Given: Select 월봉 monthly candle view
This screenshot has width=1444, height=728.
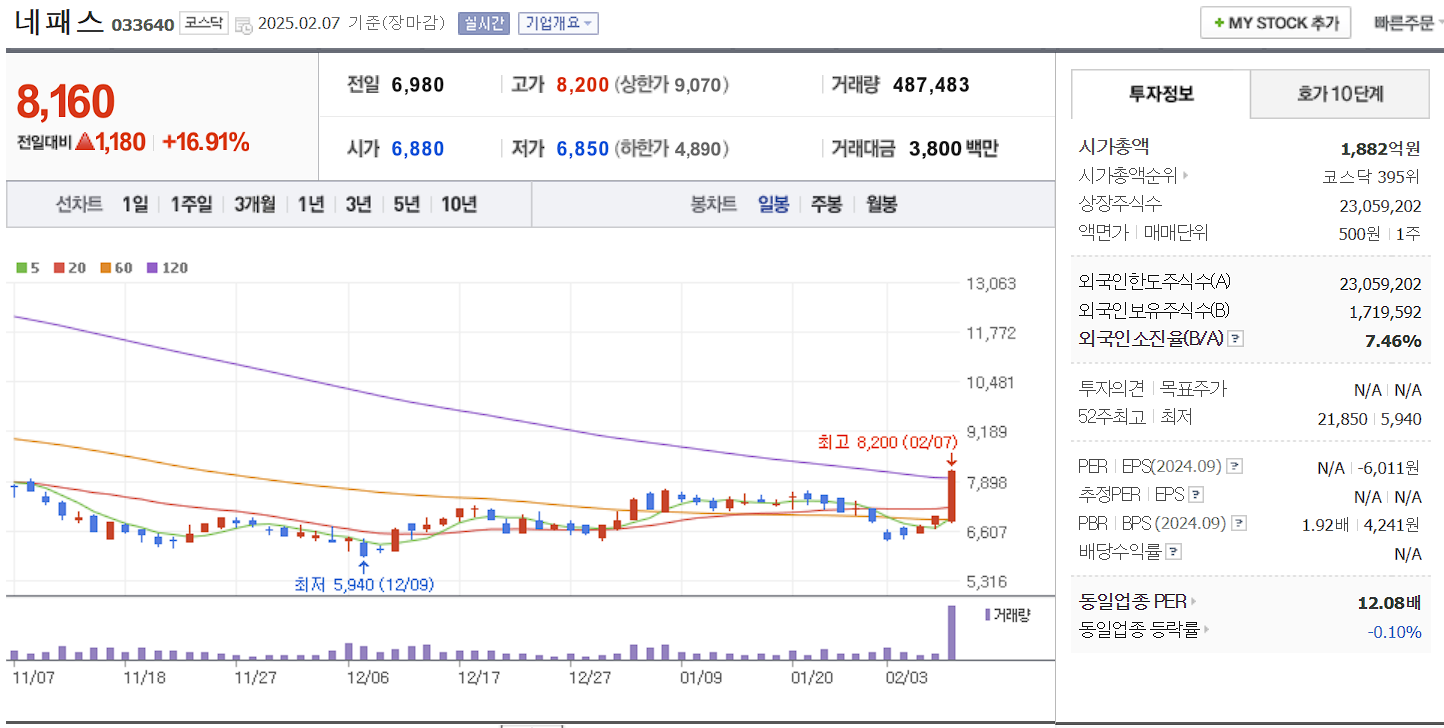Looking at the screenshot, I should [881, 203].
